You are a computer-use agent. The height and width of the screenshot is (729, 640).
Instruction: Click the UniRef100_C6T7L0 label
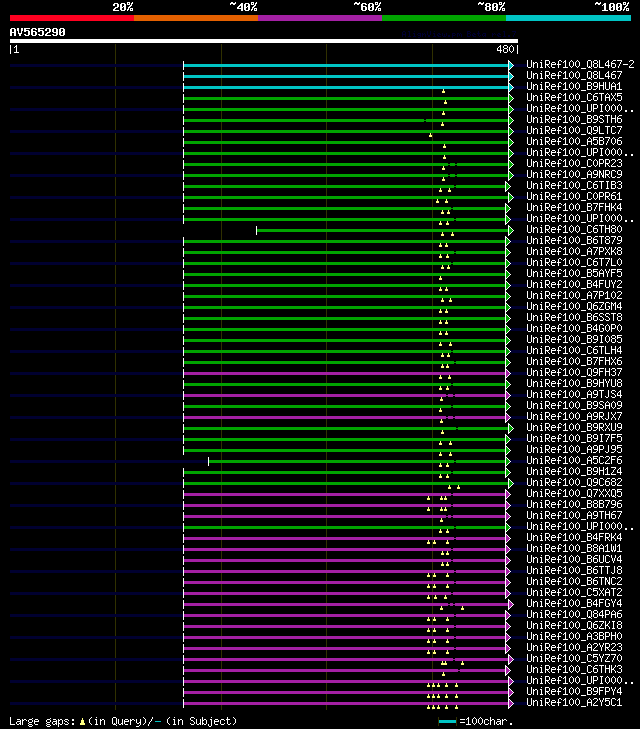click(x=574, y=262)
